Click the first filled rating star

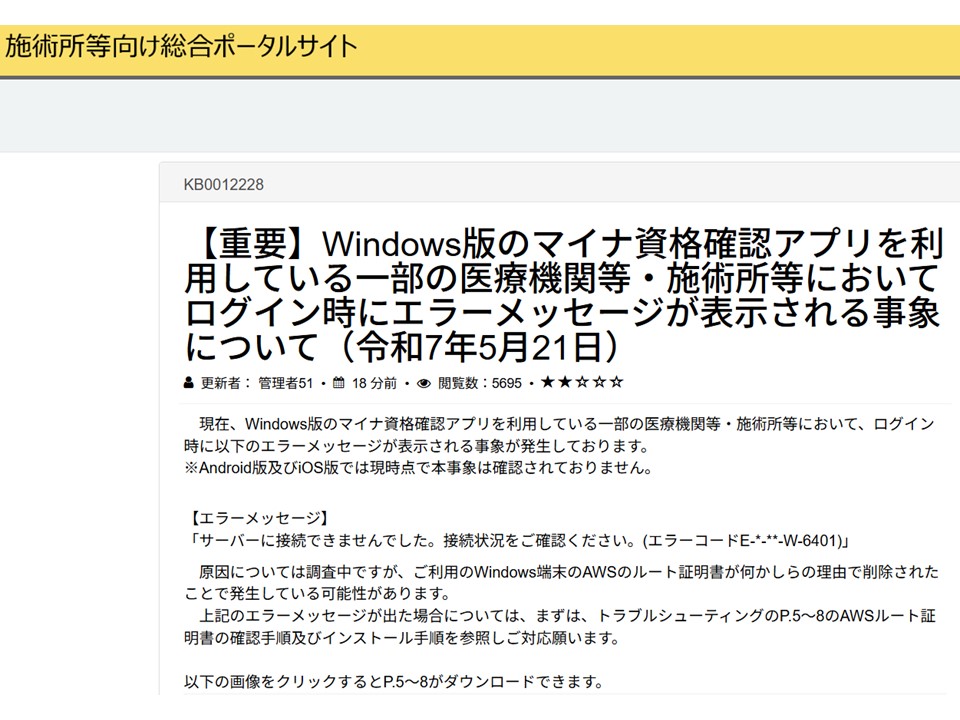(547, 382)
